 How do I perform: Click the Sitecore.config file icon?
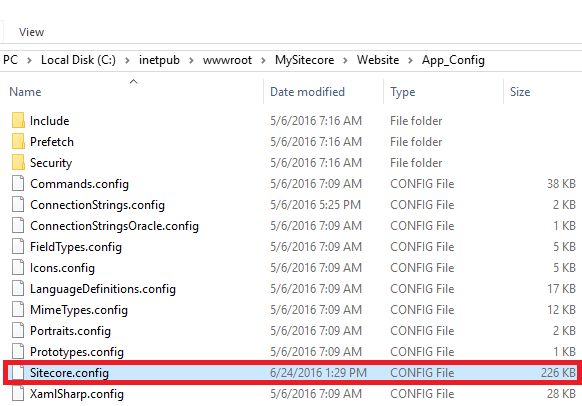[x=18, y=373]
